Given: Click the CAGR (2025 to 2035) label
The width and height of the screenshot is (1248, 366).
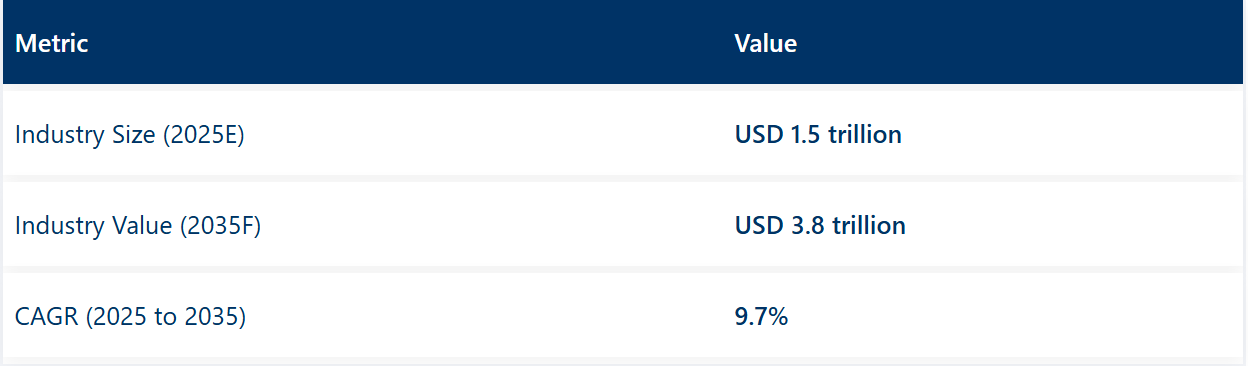Looking at the screenshot, I should pyautogui.click(x=130, y=318).
